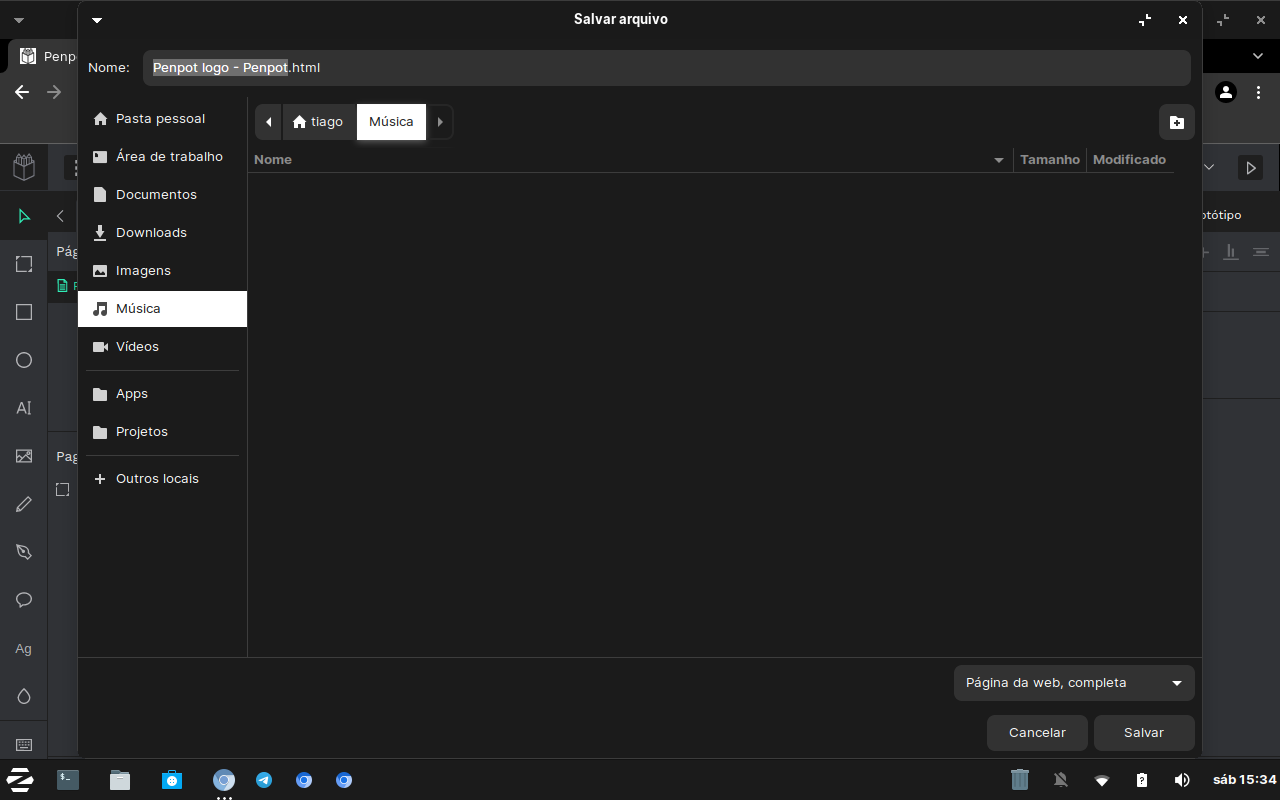
Task: Select the path (pen) tool
Action: [x=24, y=551]
